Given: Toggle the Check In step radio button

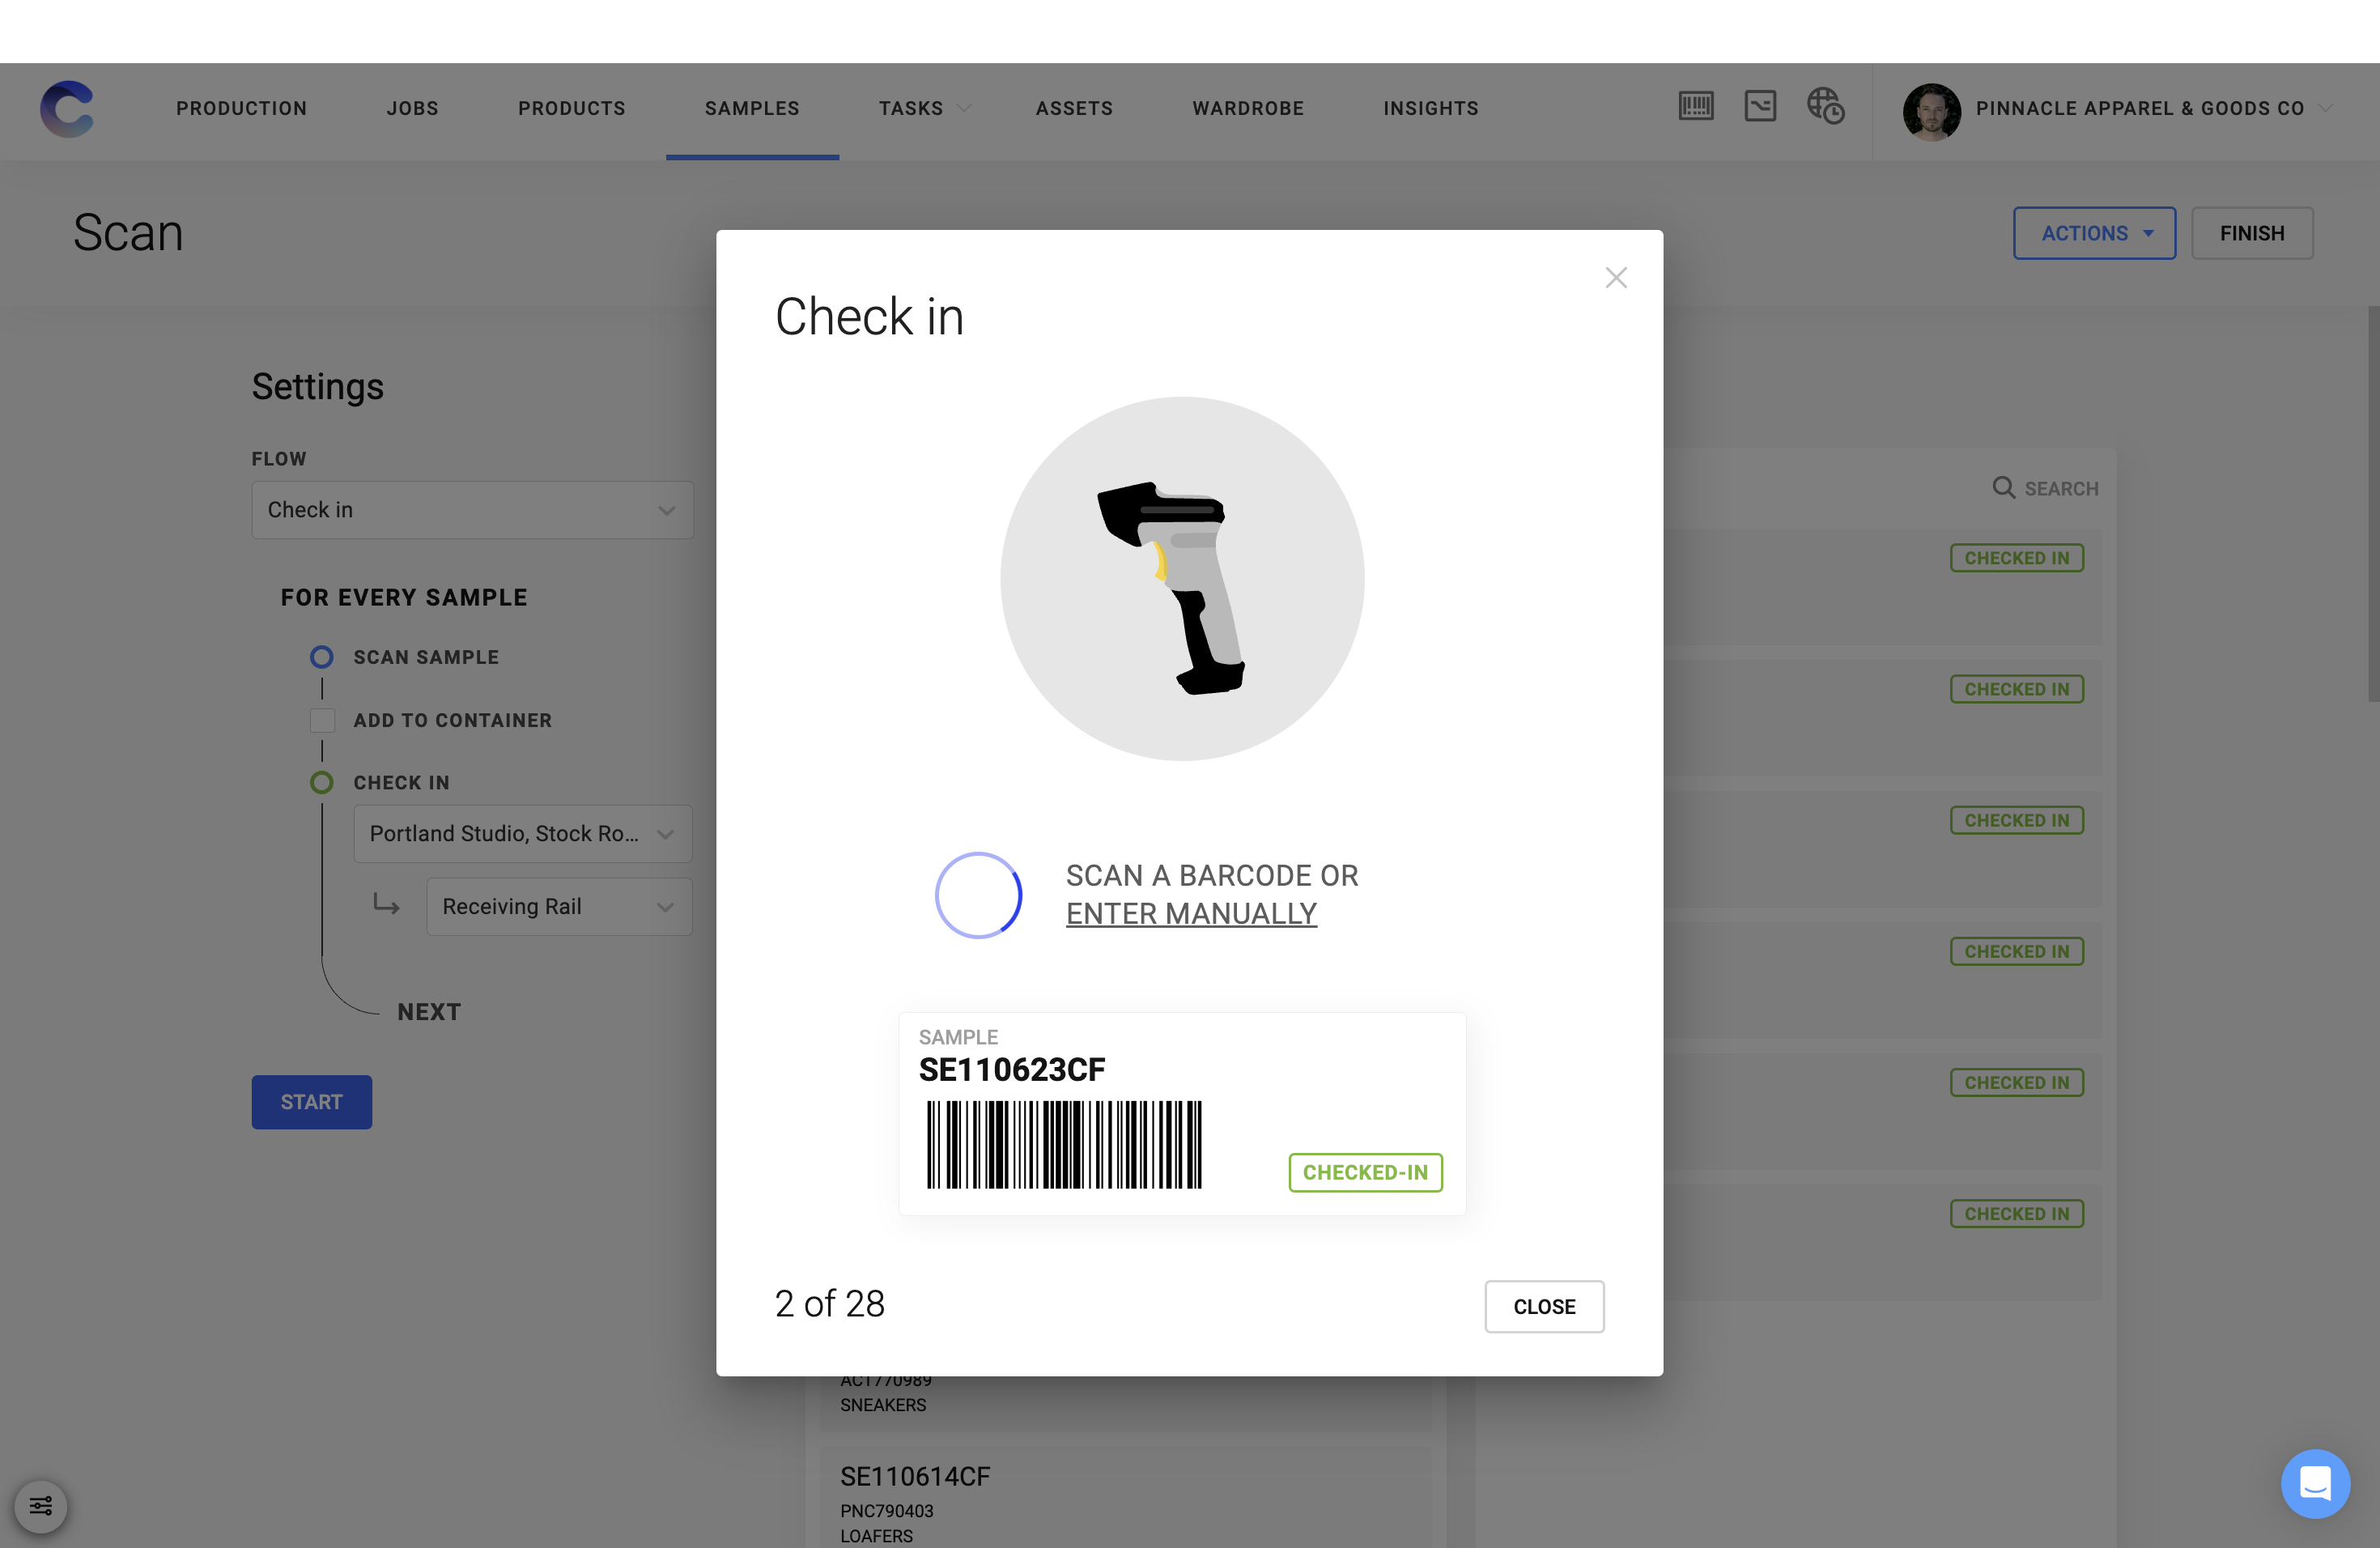Looking at the screenshot, I should point(321,783).
